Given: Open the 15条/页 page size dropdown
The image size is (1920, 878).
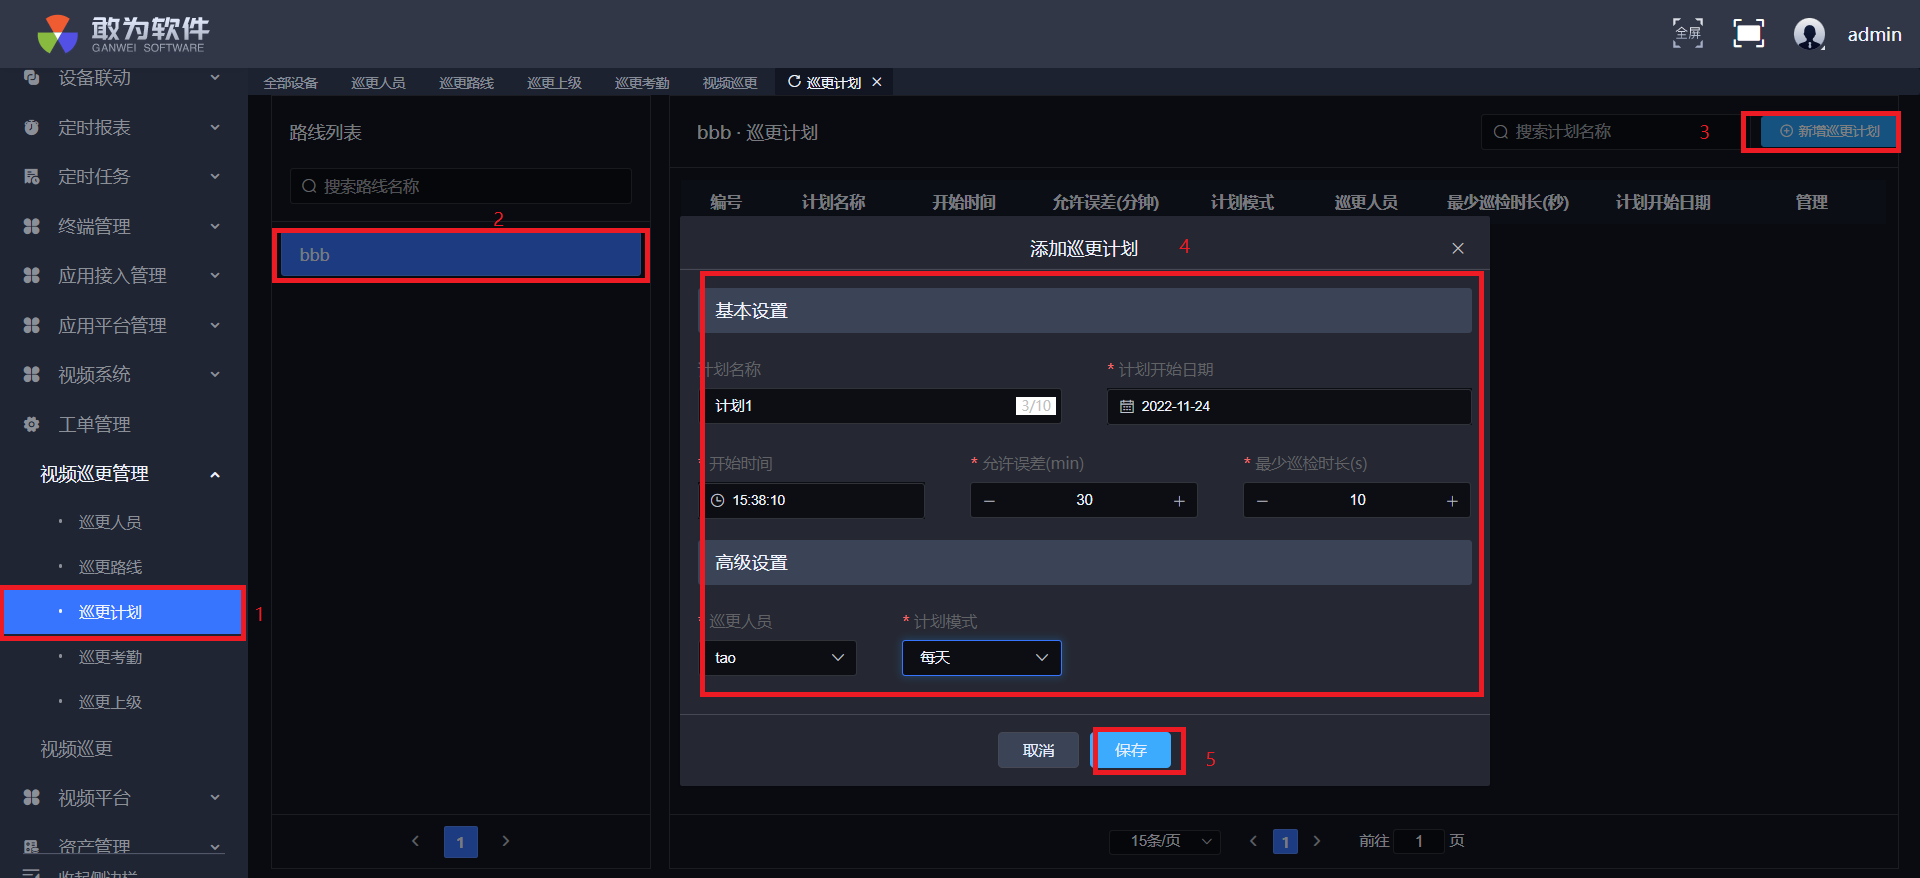Looking at the screenshot, I should [x=1166, y=841].
